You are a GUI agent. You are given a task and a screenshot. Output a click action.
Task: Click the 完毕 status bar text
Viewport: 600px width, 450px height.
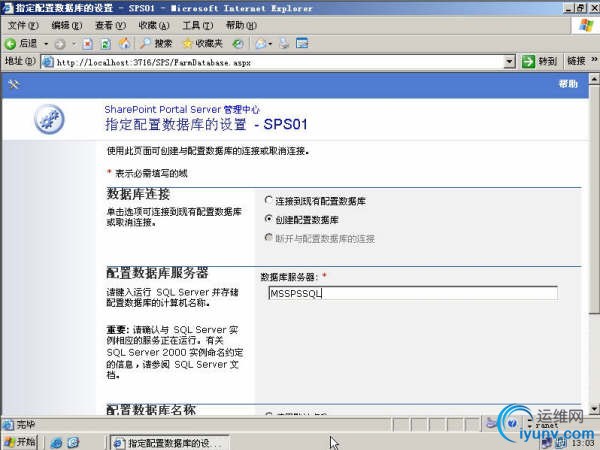(x=25, y=424)
